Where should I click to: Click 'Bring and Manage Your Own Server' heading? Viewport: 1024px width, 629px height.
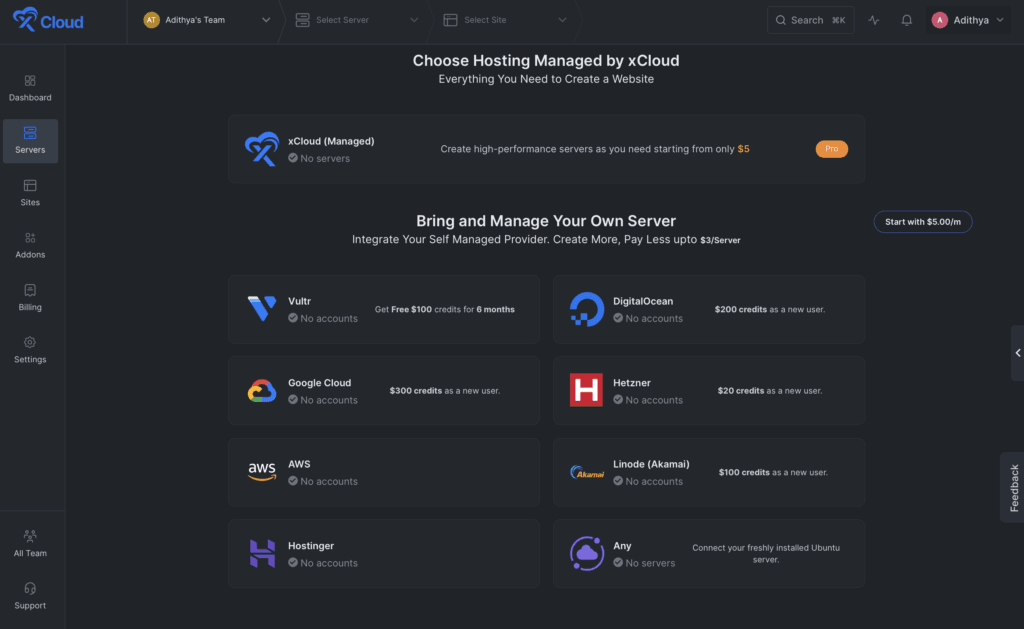pyautogui.click(x=546, y=221)
